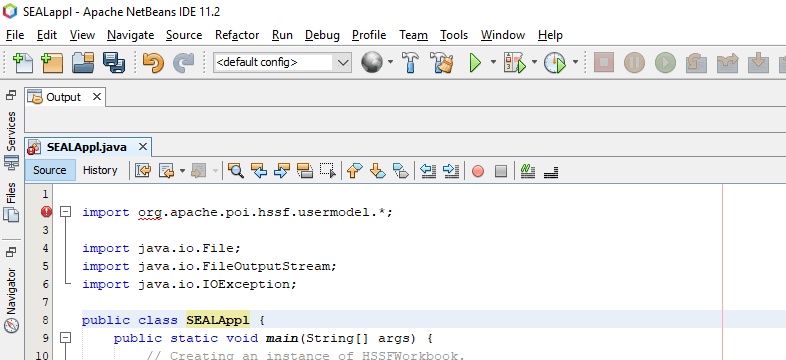The image size is (786, 360).
Task: Close the Output tab
Action: pos(97,97)
